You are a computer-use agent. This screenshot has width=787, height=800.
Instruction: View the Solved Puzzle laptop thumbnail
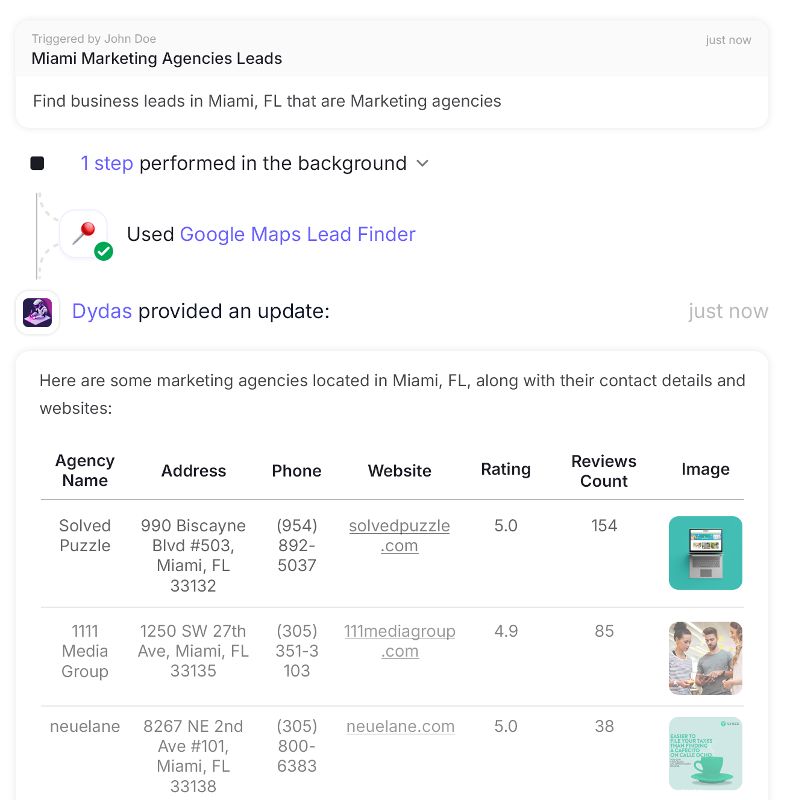coord(705,553)
